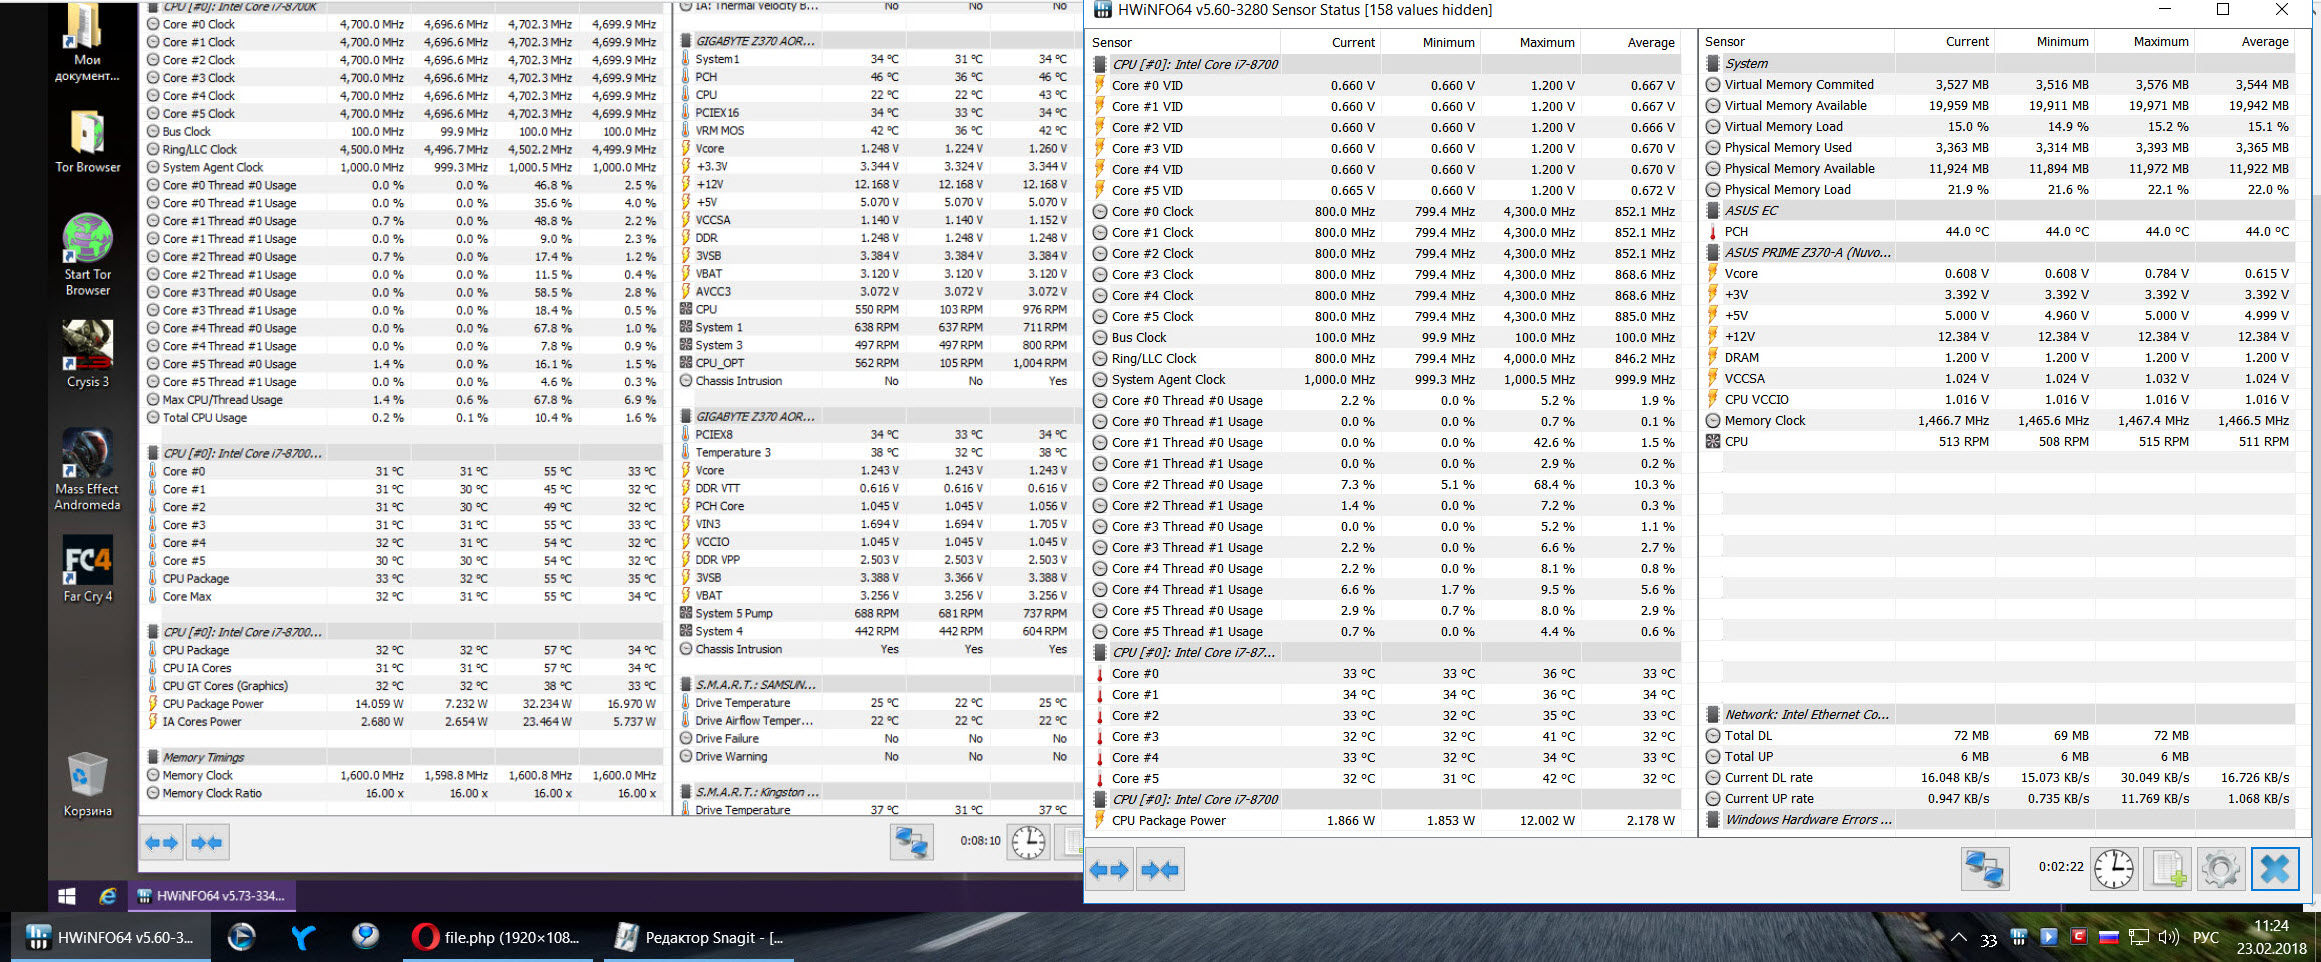2321x962 pixels.
Task: Click the expand columns arrows in HWiNFO64 v5.60 window
Action: point(1108,870)
